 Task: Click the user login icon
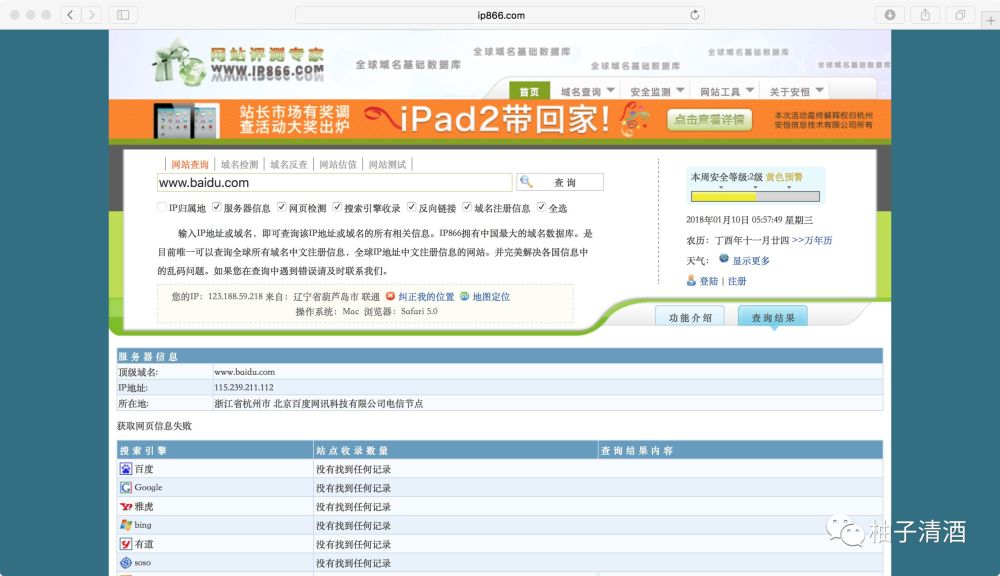[691, 281]
